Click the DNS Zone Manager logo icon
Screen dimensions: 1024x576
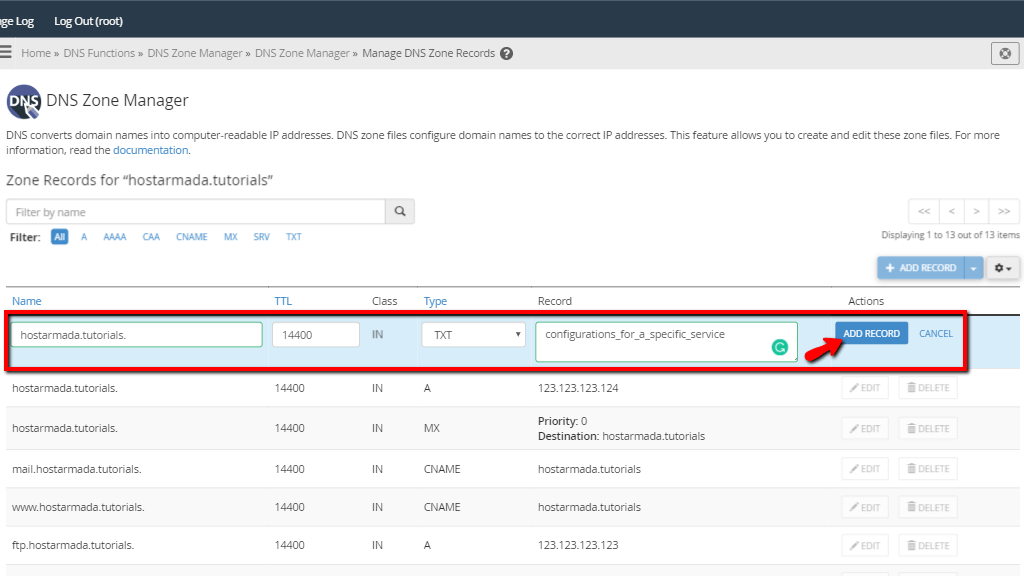24,101
